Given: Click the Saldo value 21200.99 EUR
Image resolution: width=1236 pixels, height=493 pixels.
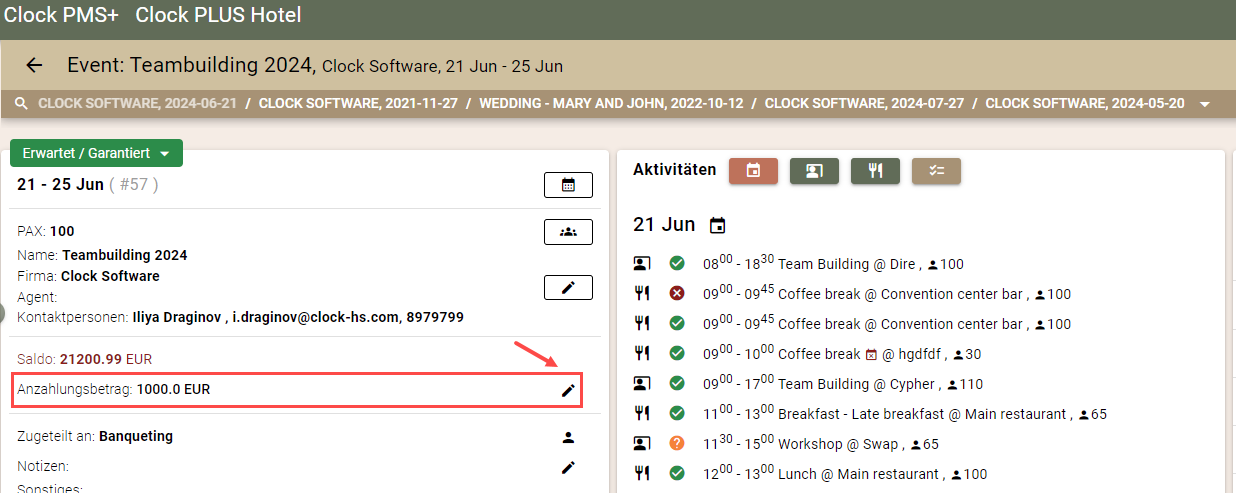Looking at the screenshot, I should point(105,359).
